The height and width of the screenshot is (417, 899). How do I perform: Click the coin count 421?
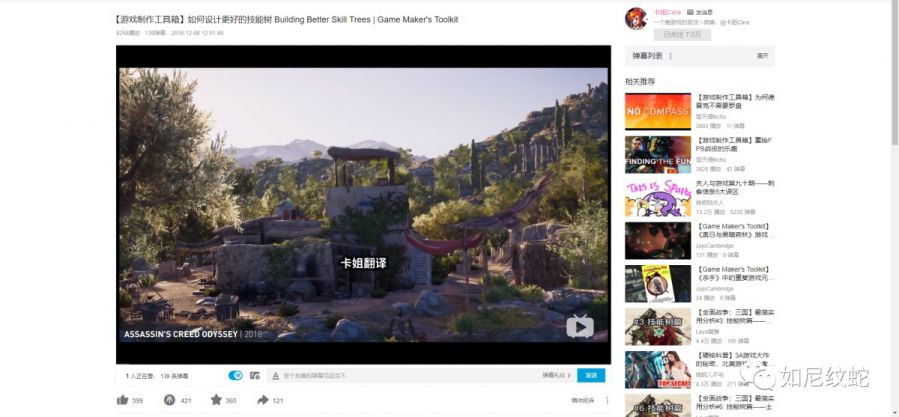pyautogui.click(x=186, y=401)
